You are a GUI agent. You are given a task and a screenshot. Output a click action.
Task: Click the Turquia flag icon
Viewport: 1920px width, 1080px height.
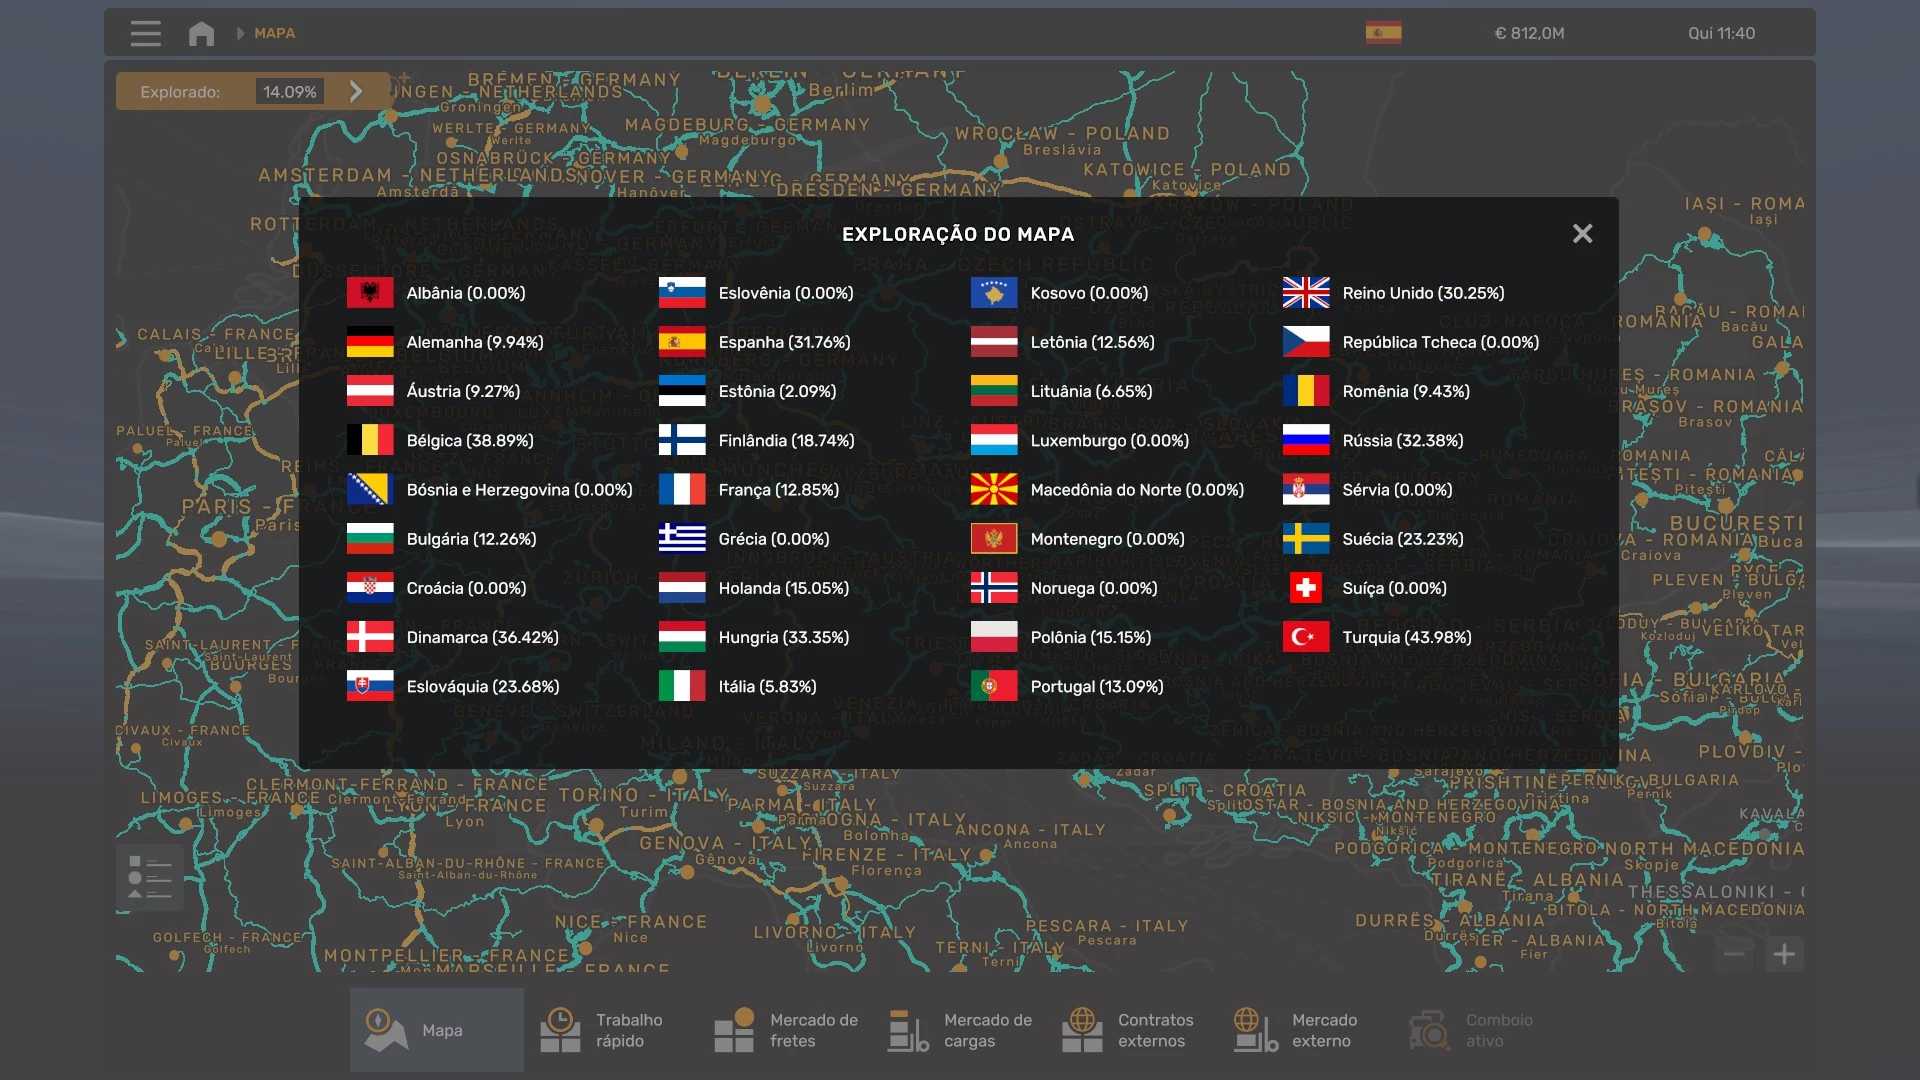point(1306,637)
